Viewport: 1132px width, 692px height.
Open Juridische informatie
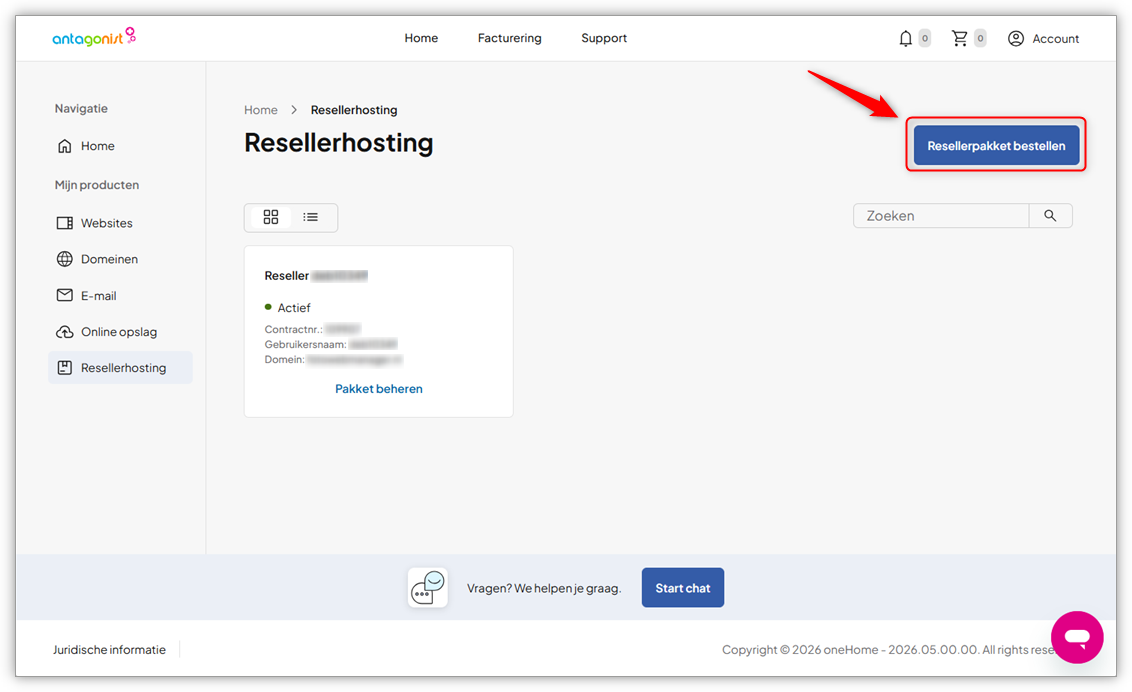click(x=109, y=649)
